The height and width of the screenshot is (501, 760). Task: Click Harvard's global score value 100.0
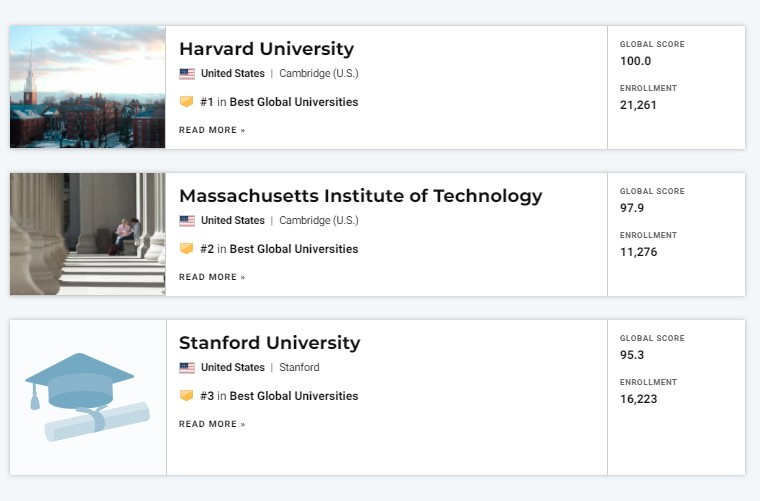coord(635,61)
